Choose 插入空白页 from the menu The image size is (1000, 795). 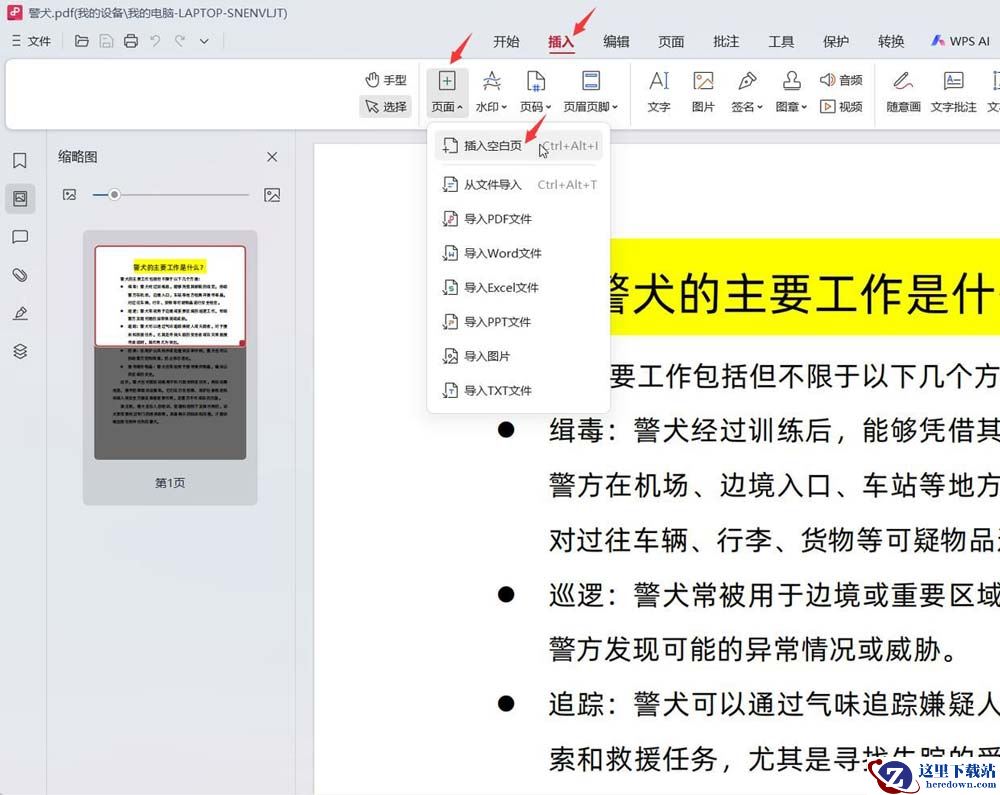[x=518, y=146]
